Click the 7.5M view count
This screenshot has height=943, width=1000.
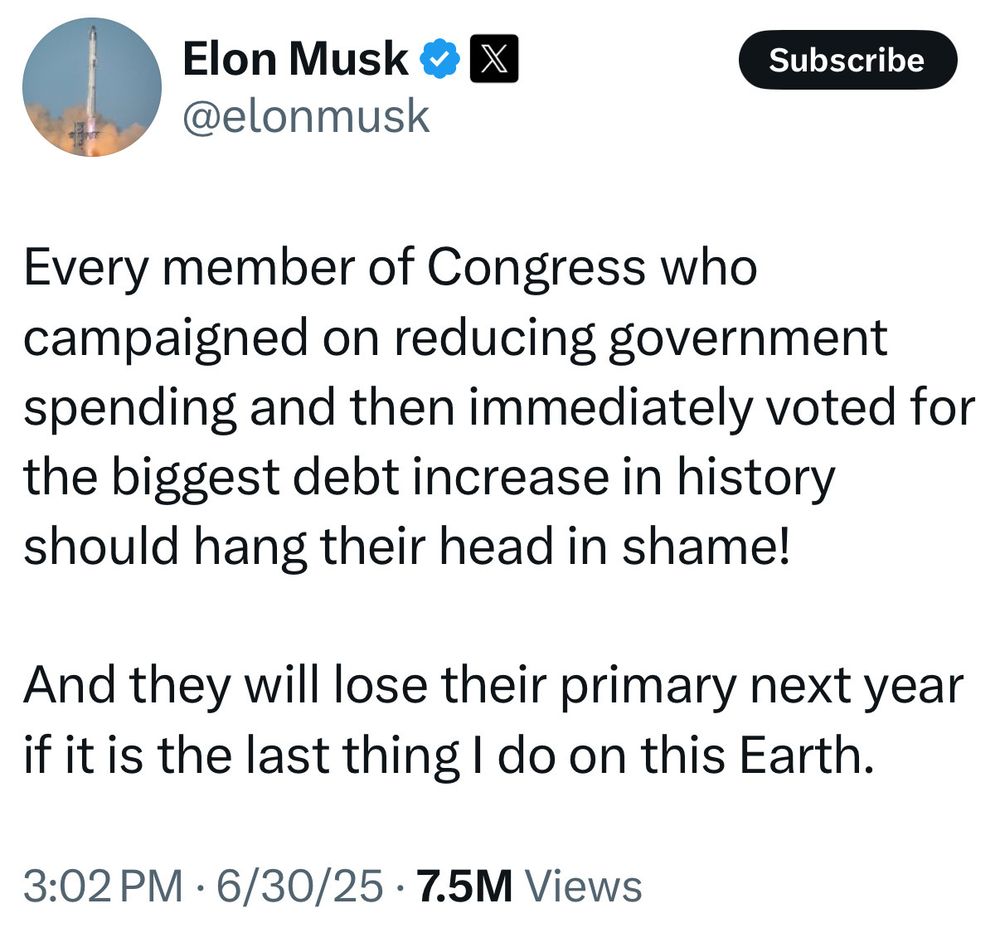[x=464, y=886]
